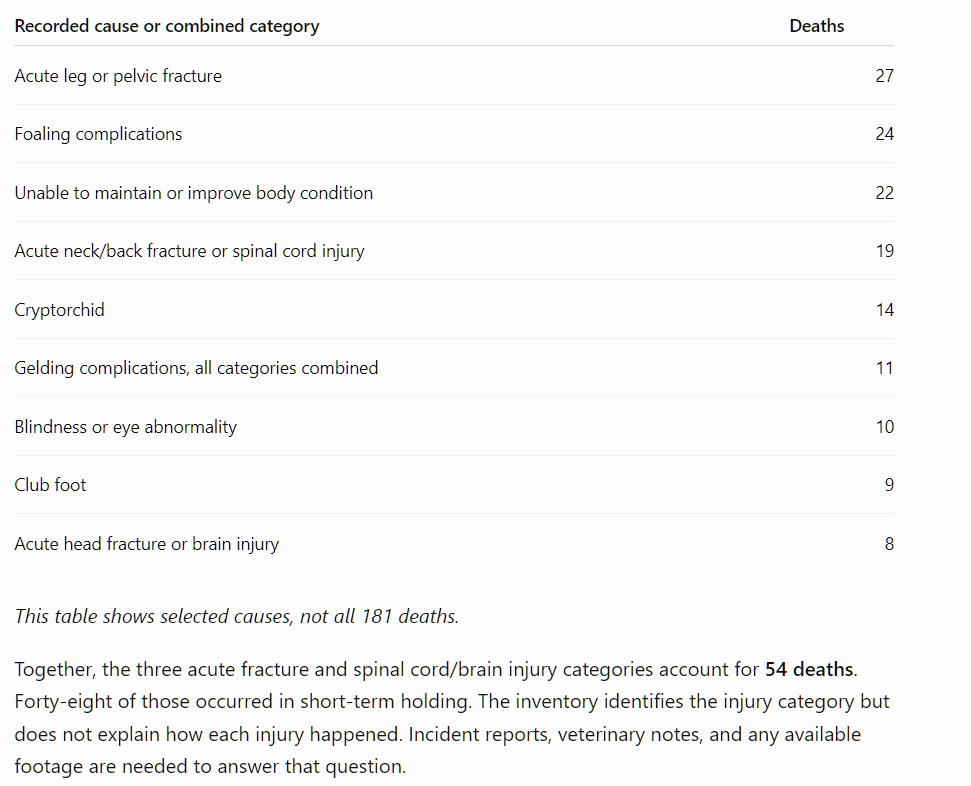Click 'Unable to maintain or improve body condition'
The width and height of the screenshot is (971, 786).
[194, 193]
